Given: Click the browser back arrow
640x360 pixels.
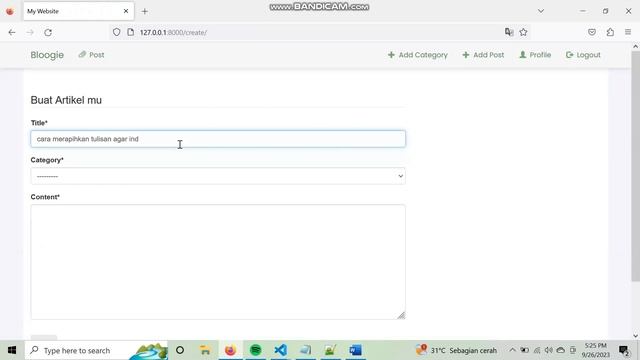Looking at the screenshot, I should 12,32.
